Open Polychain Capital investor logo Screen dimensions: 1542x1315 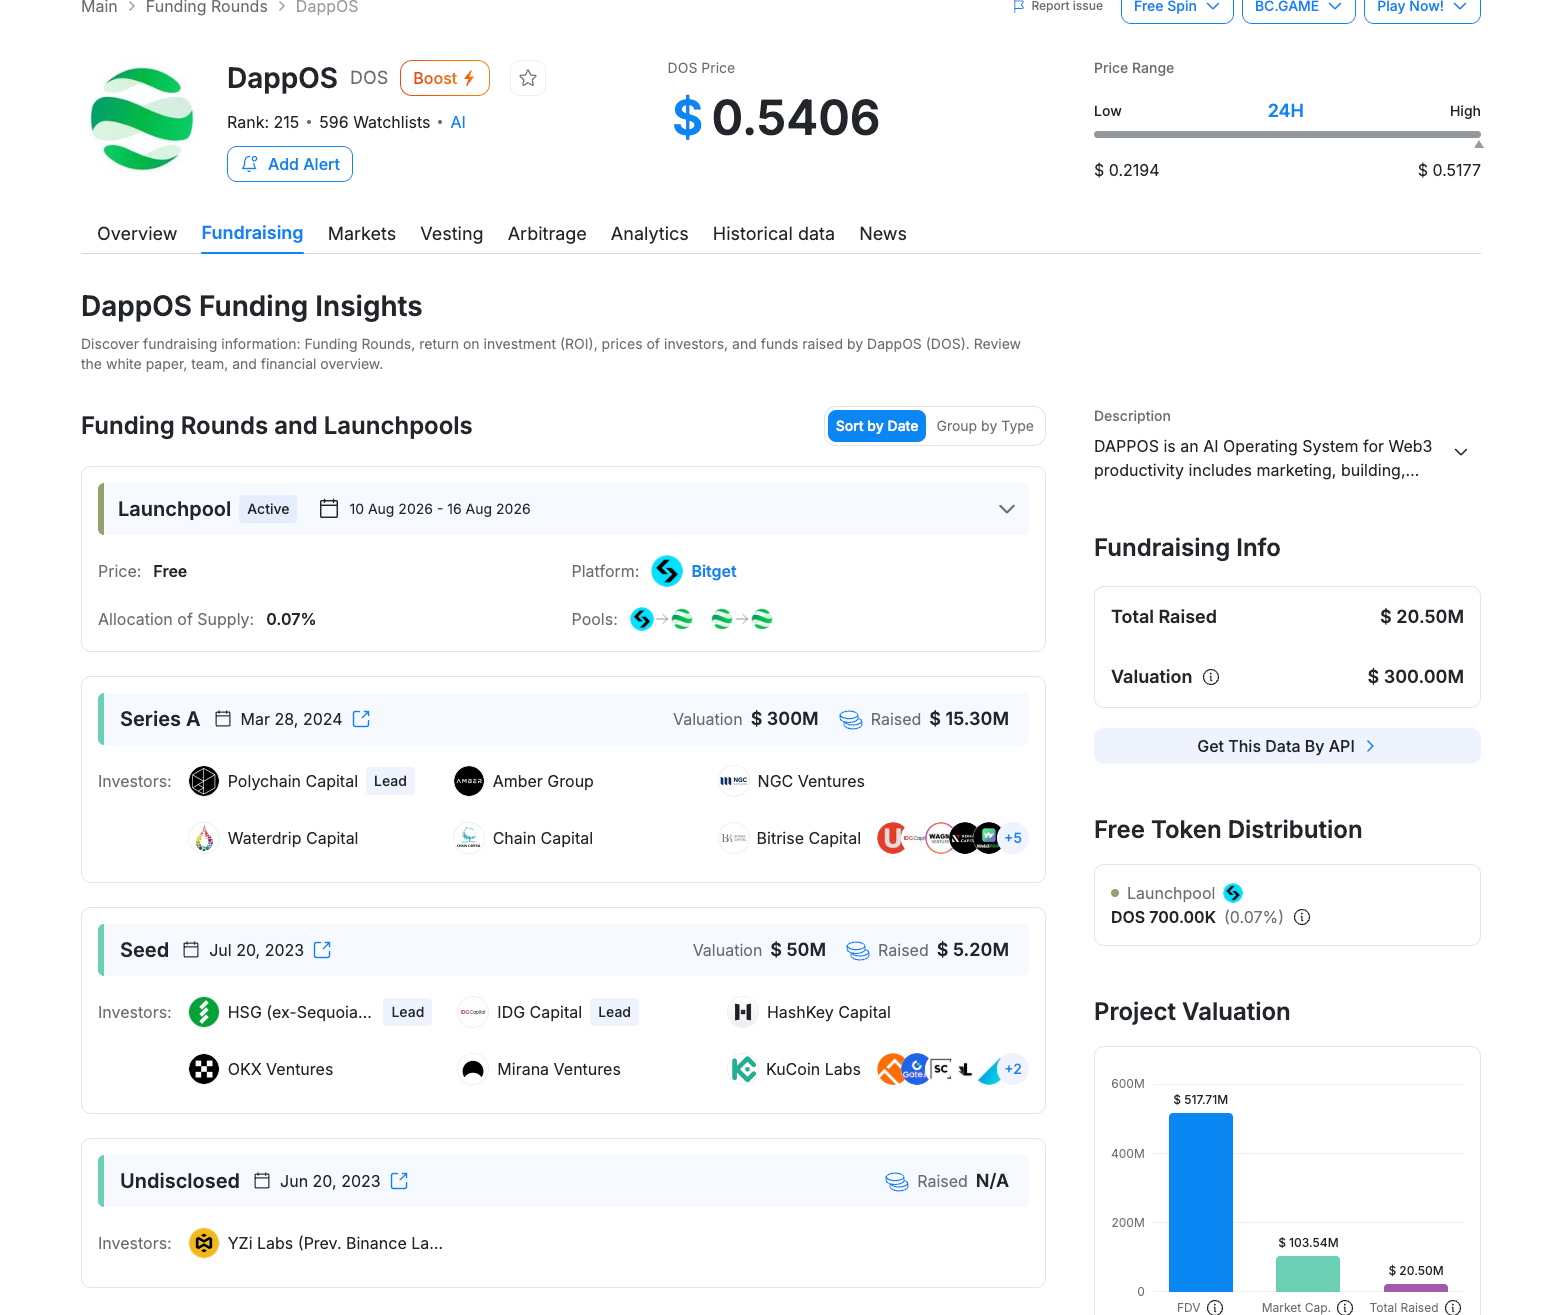point(204,781)
